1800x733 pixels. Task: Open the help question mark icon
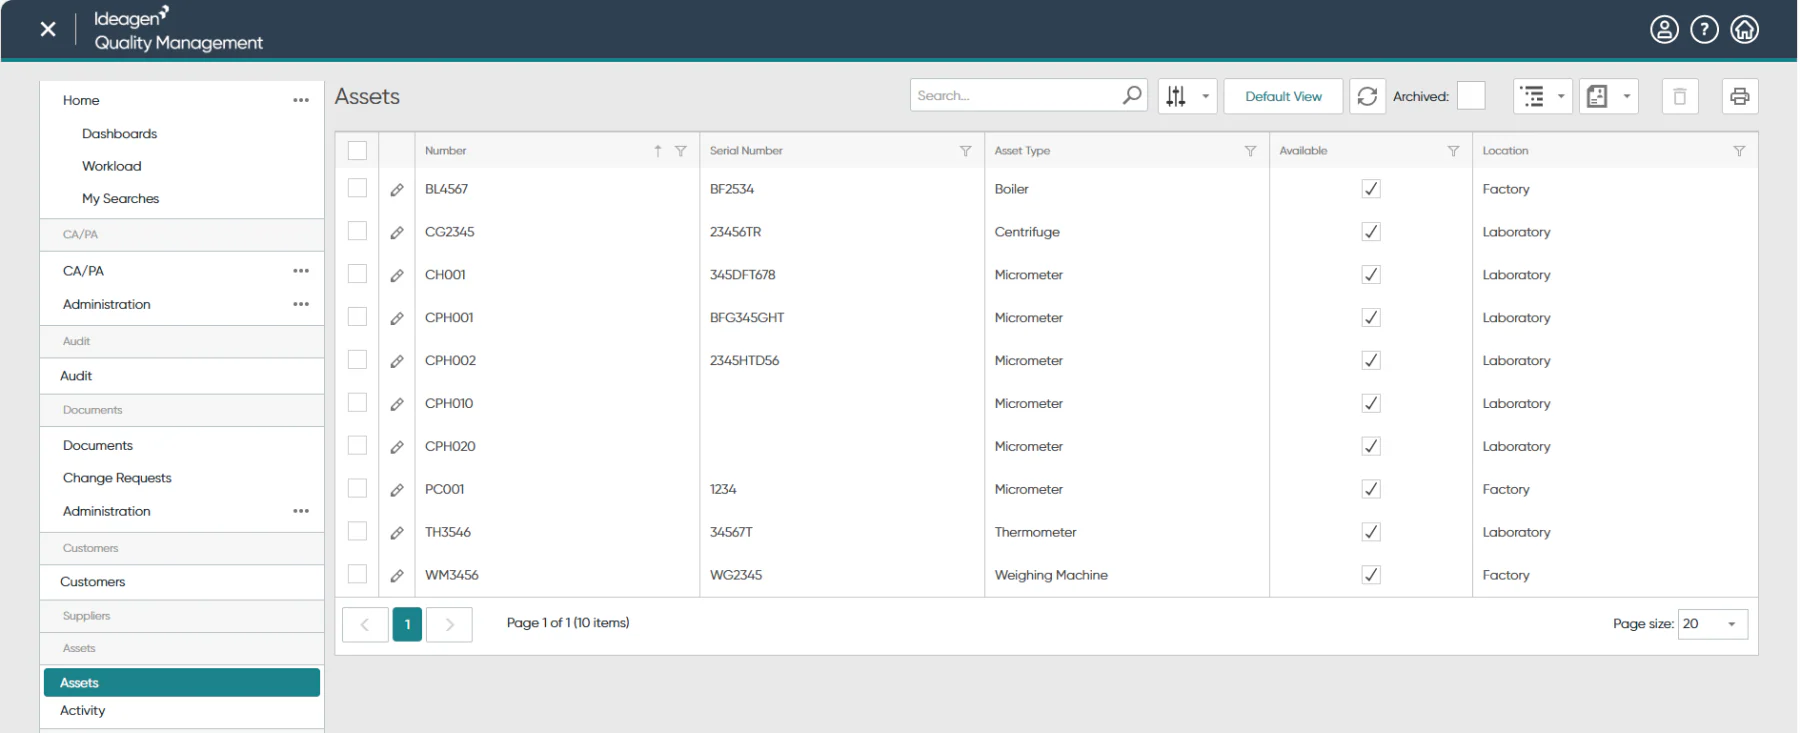pyautogui.click(x=1704, y=30)
